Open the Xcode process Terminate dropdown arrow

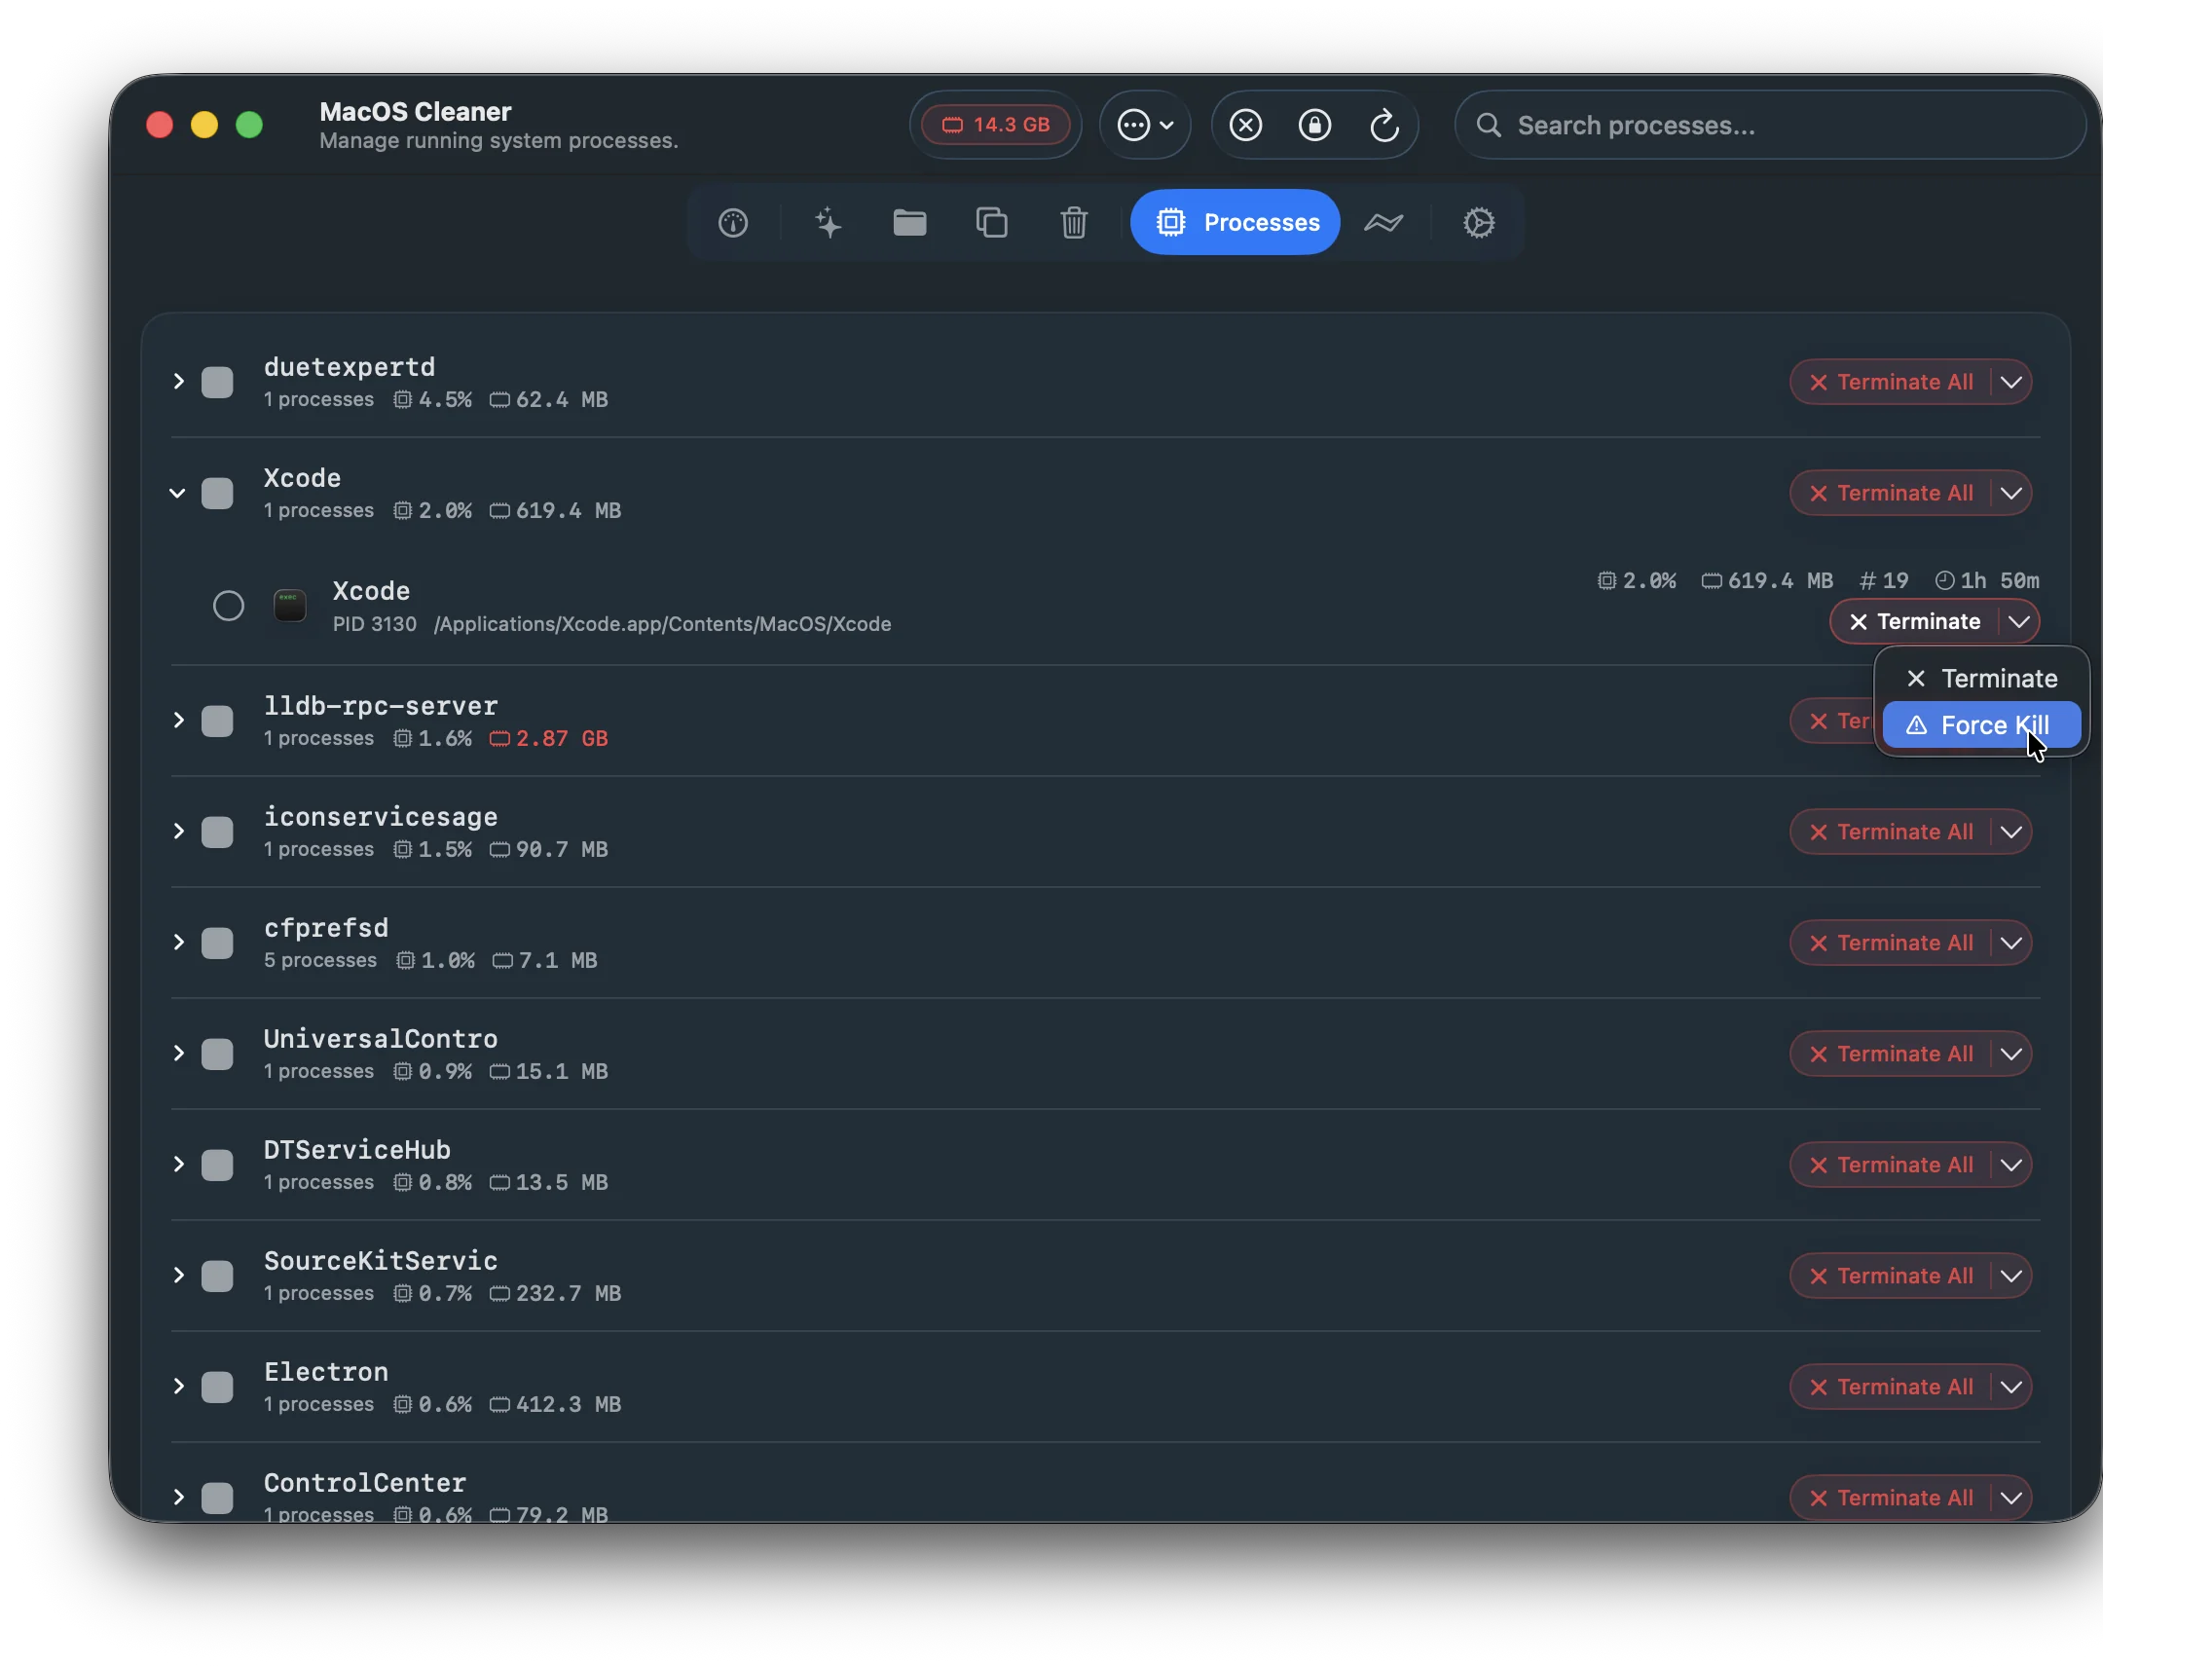pyautogui.click(x=2018, y=622)
